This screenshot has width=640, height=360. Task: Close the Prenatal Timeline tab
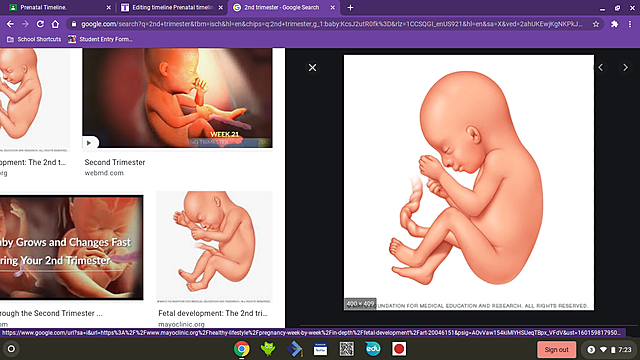[109, 7]
